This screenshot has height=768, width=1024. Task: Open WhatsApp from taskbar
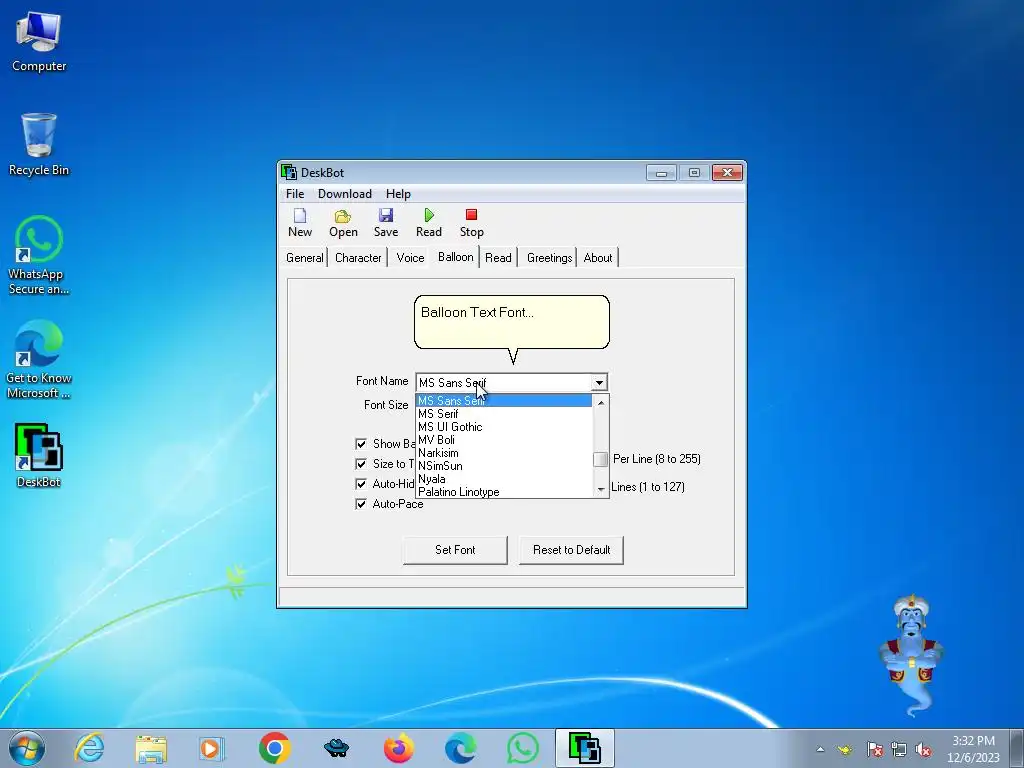(522, 748)
